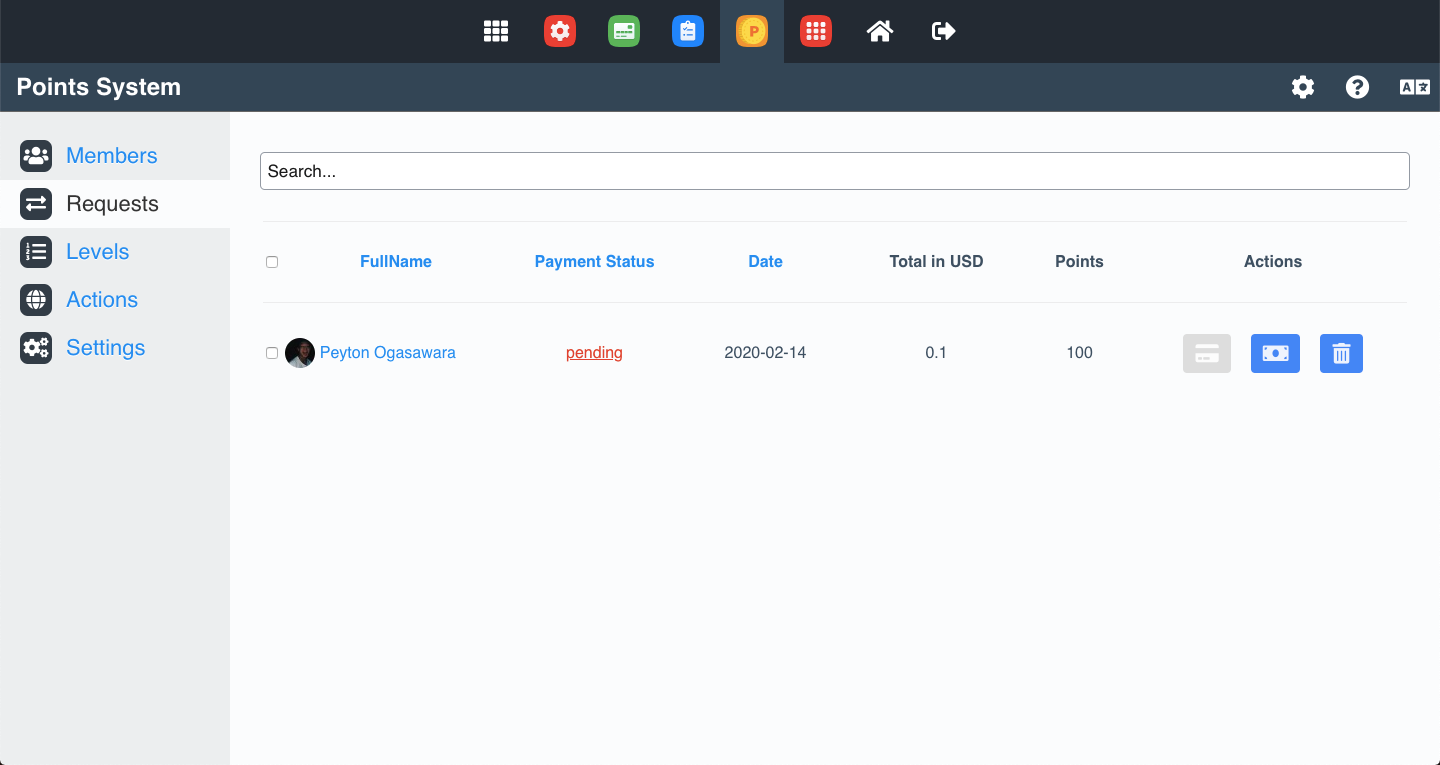
Task: Click into the Search field
Action: [x=834, y=171]
